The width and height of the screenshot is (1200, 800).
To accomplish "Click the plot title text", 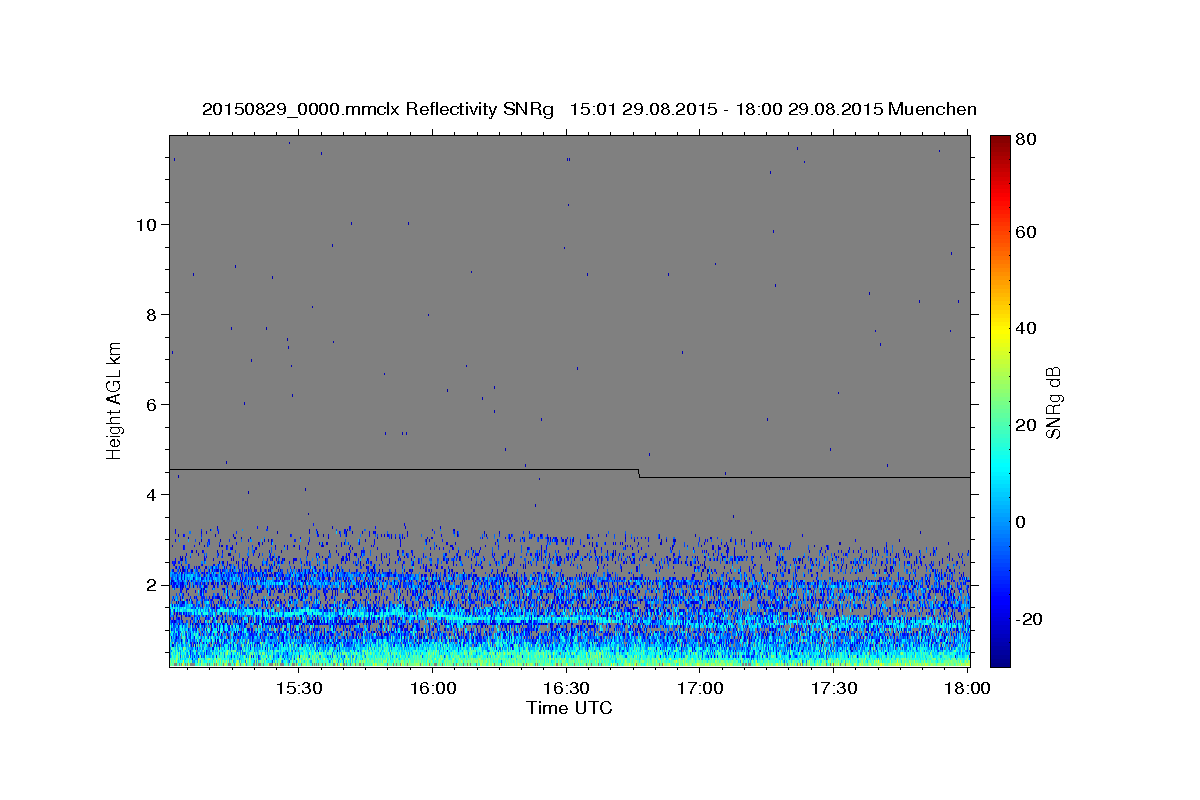I will [589, 110].
